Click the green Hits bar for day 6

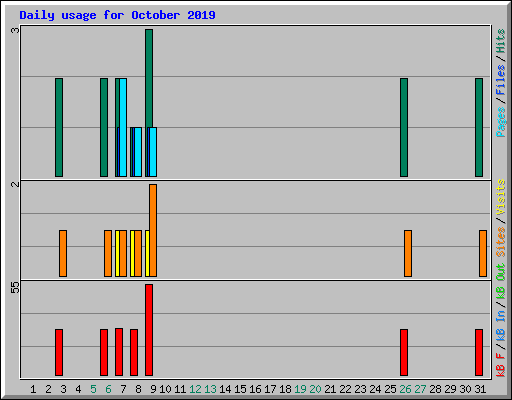pyautogui.click(x=104, y=127)
